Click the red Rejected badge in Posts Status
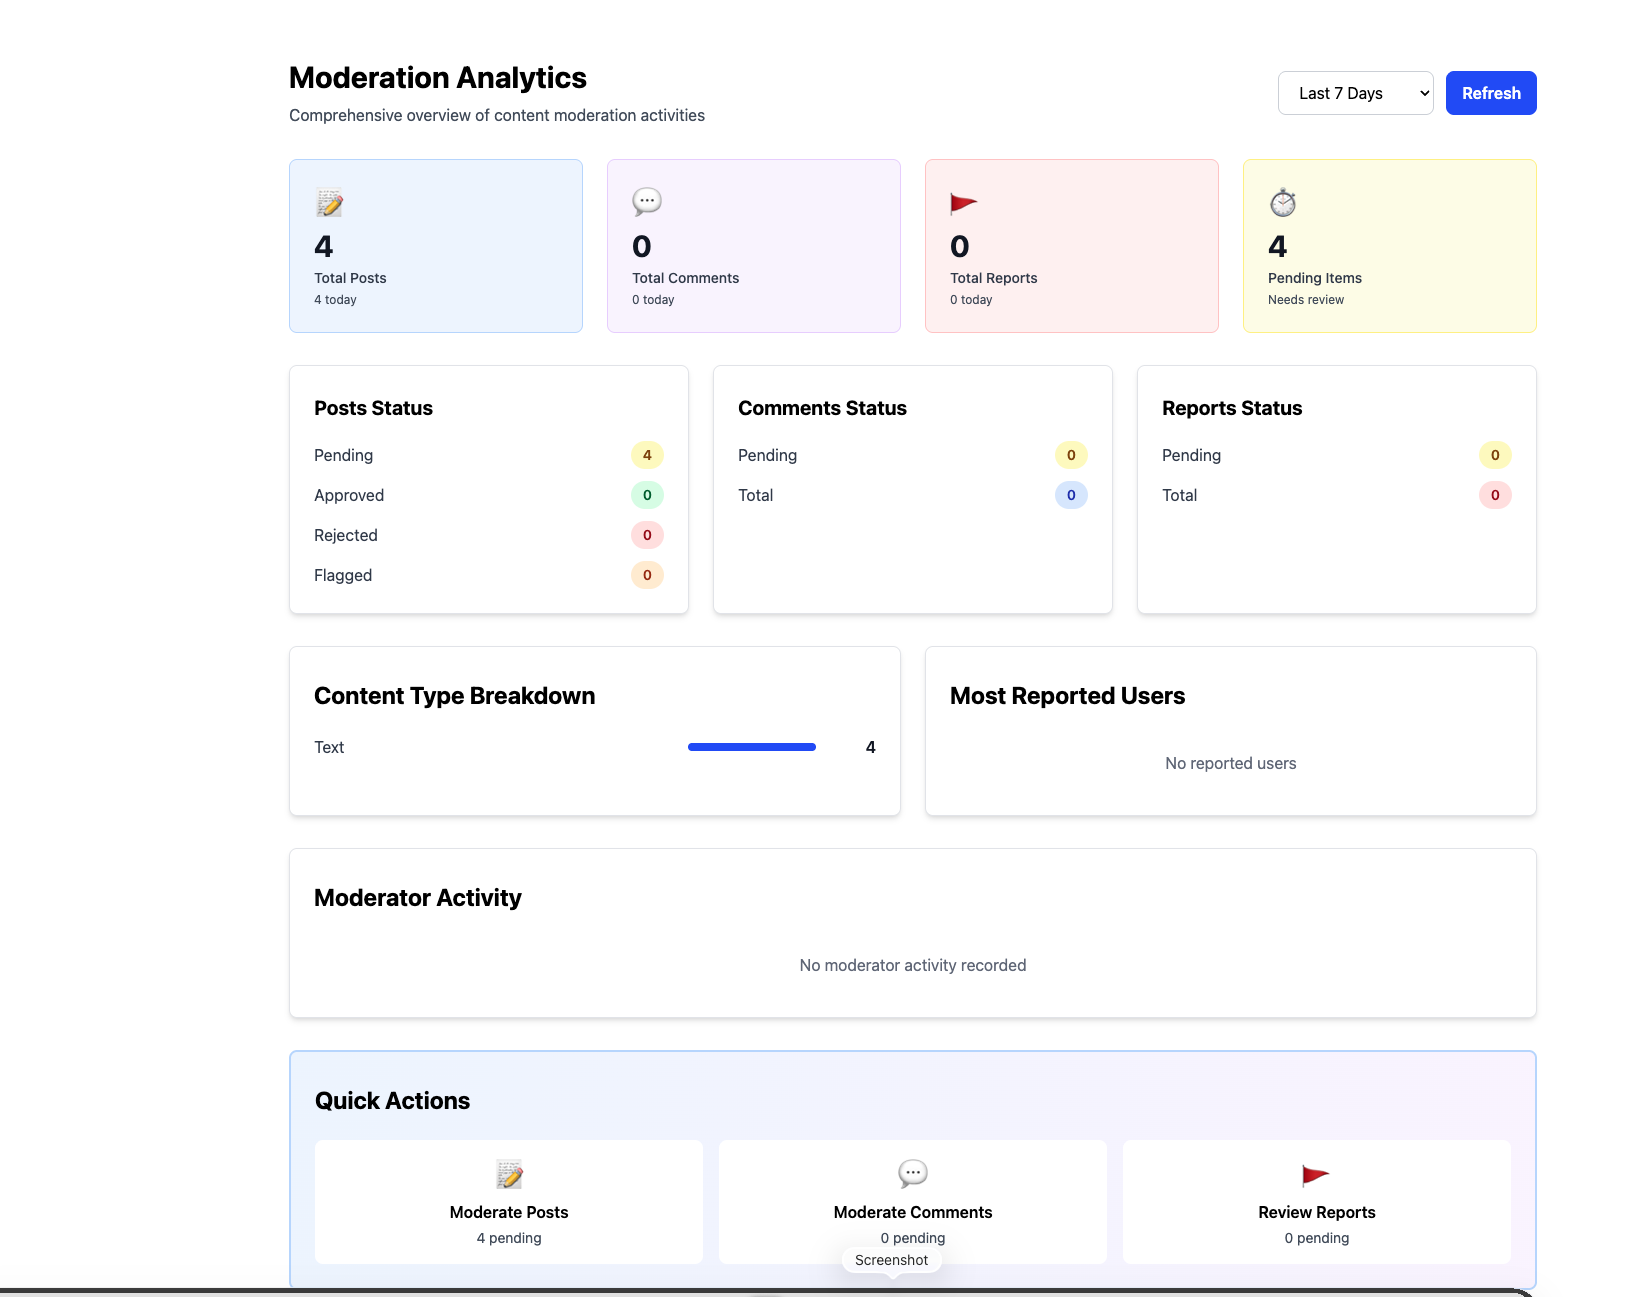The height and width of the screenshot is (1297, 1637). 647,535
